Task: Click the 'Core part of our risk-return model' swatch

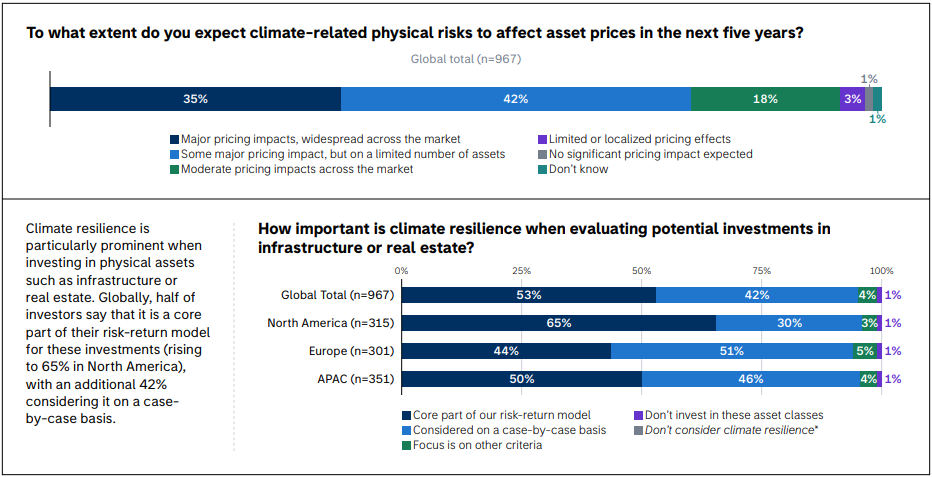Action: (406, 415)
